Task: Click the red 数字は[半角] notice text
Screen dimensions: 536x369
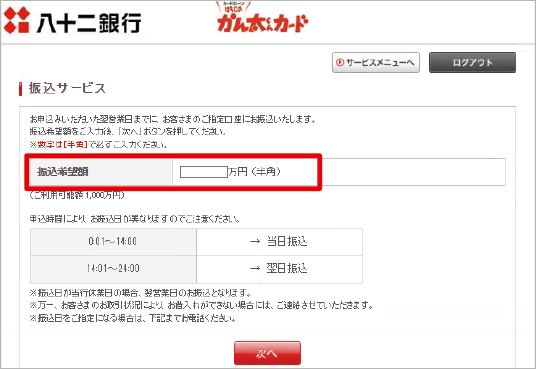Action: [63, 145]
